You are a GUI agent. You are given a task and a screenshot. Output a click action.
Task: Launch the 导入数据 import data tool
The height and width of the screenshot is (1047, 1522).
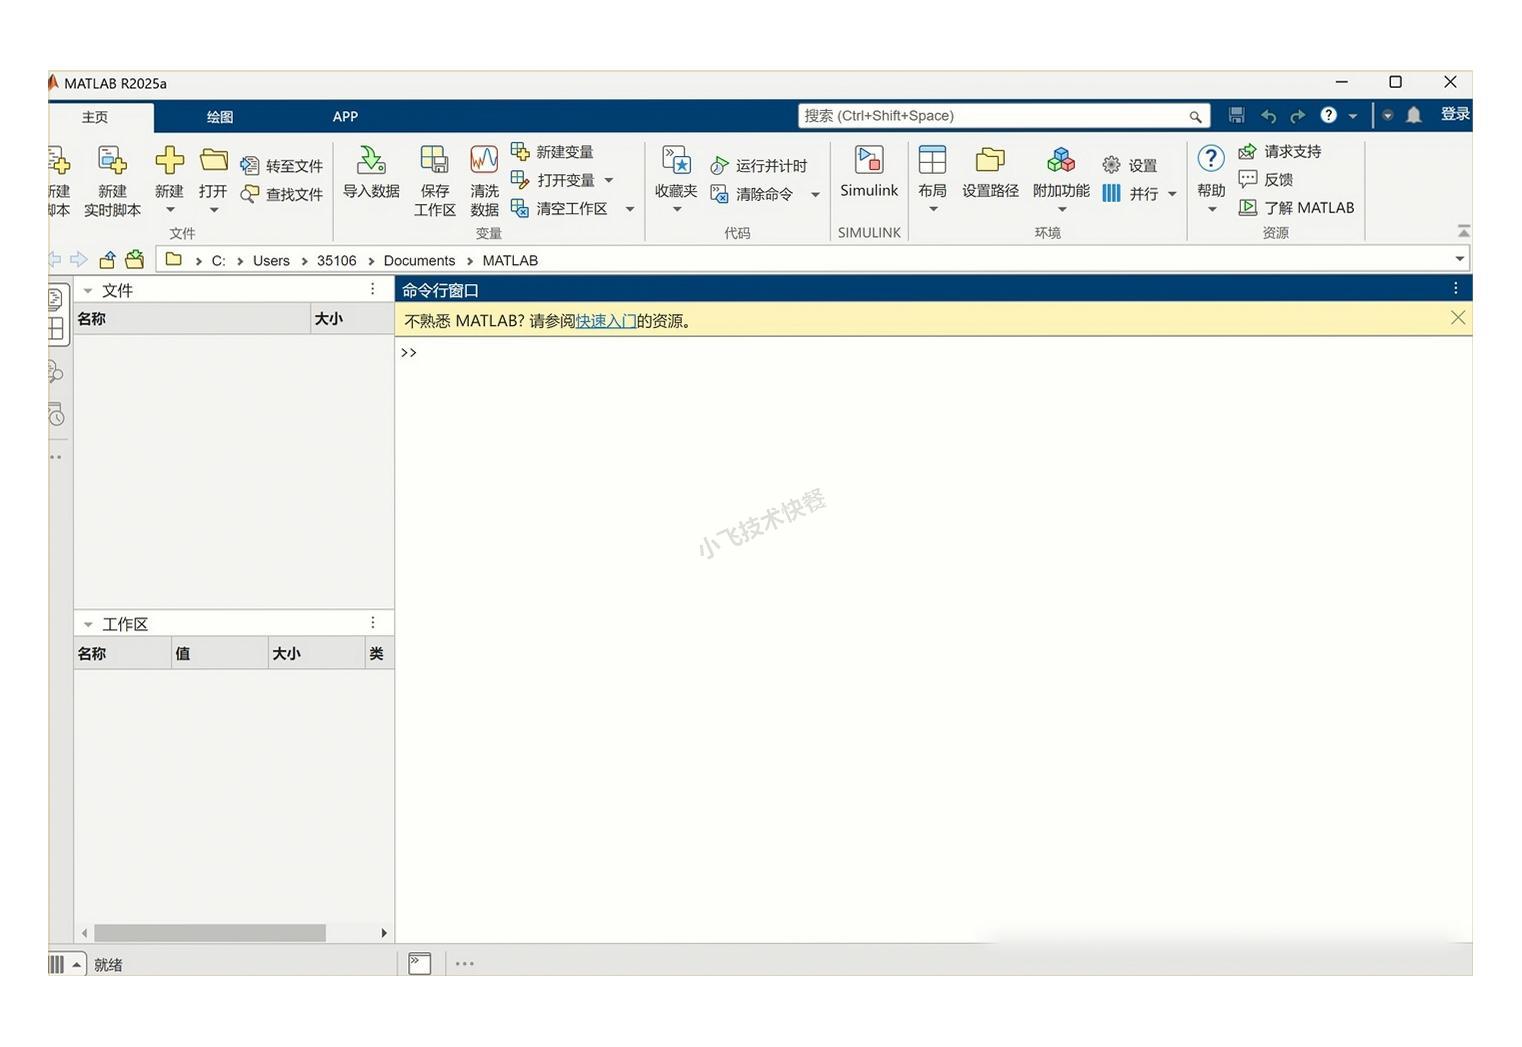pos(371,172)
